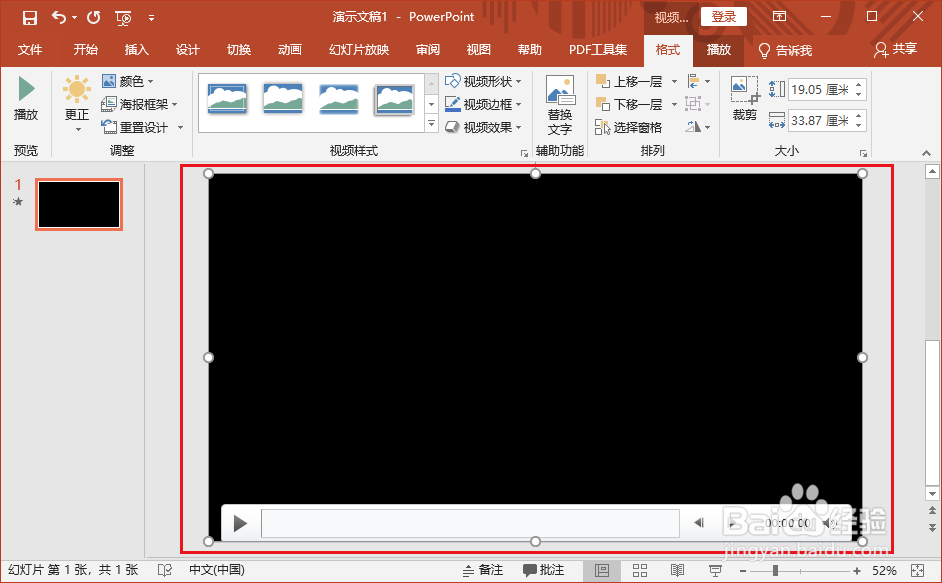The width and height of the screenshot is (942, 583).
Task: Expand the Video Styles gallery
Action: coord(430,124)
